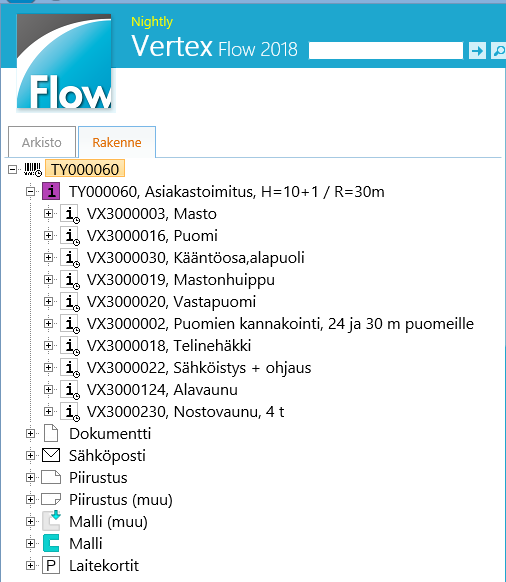Select the highlighted TY000060 root label
Screen dimensions: 506x582
tap(85, 169)
